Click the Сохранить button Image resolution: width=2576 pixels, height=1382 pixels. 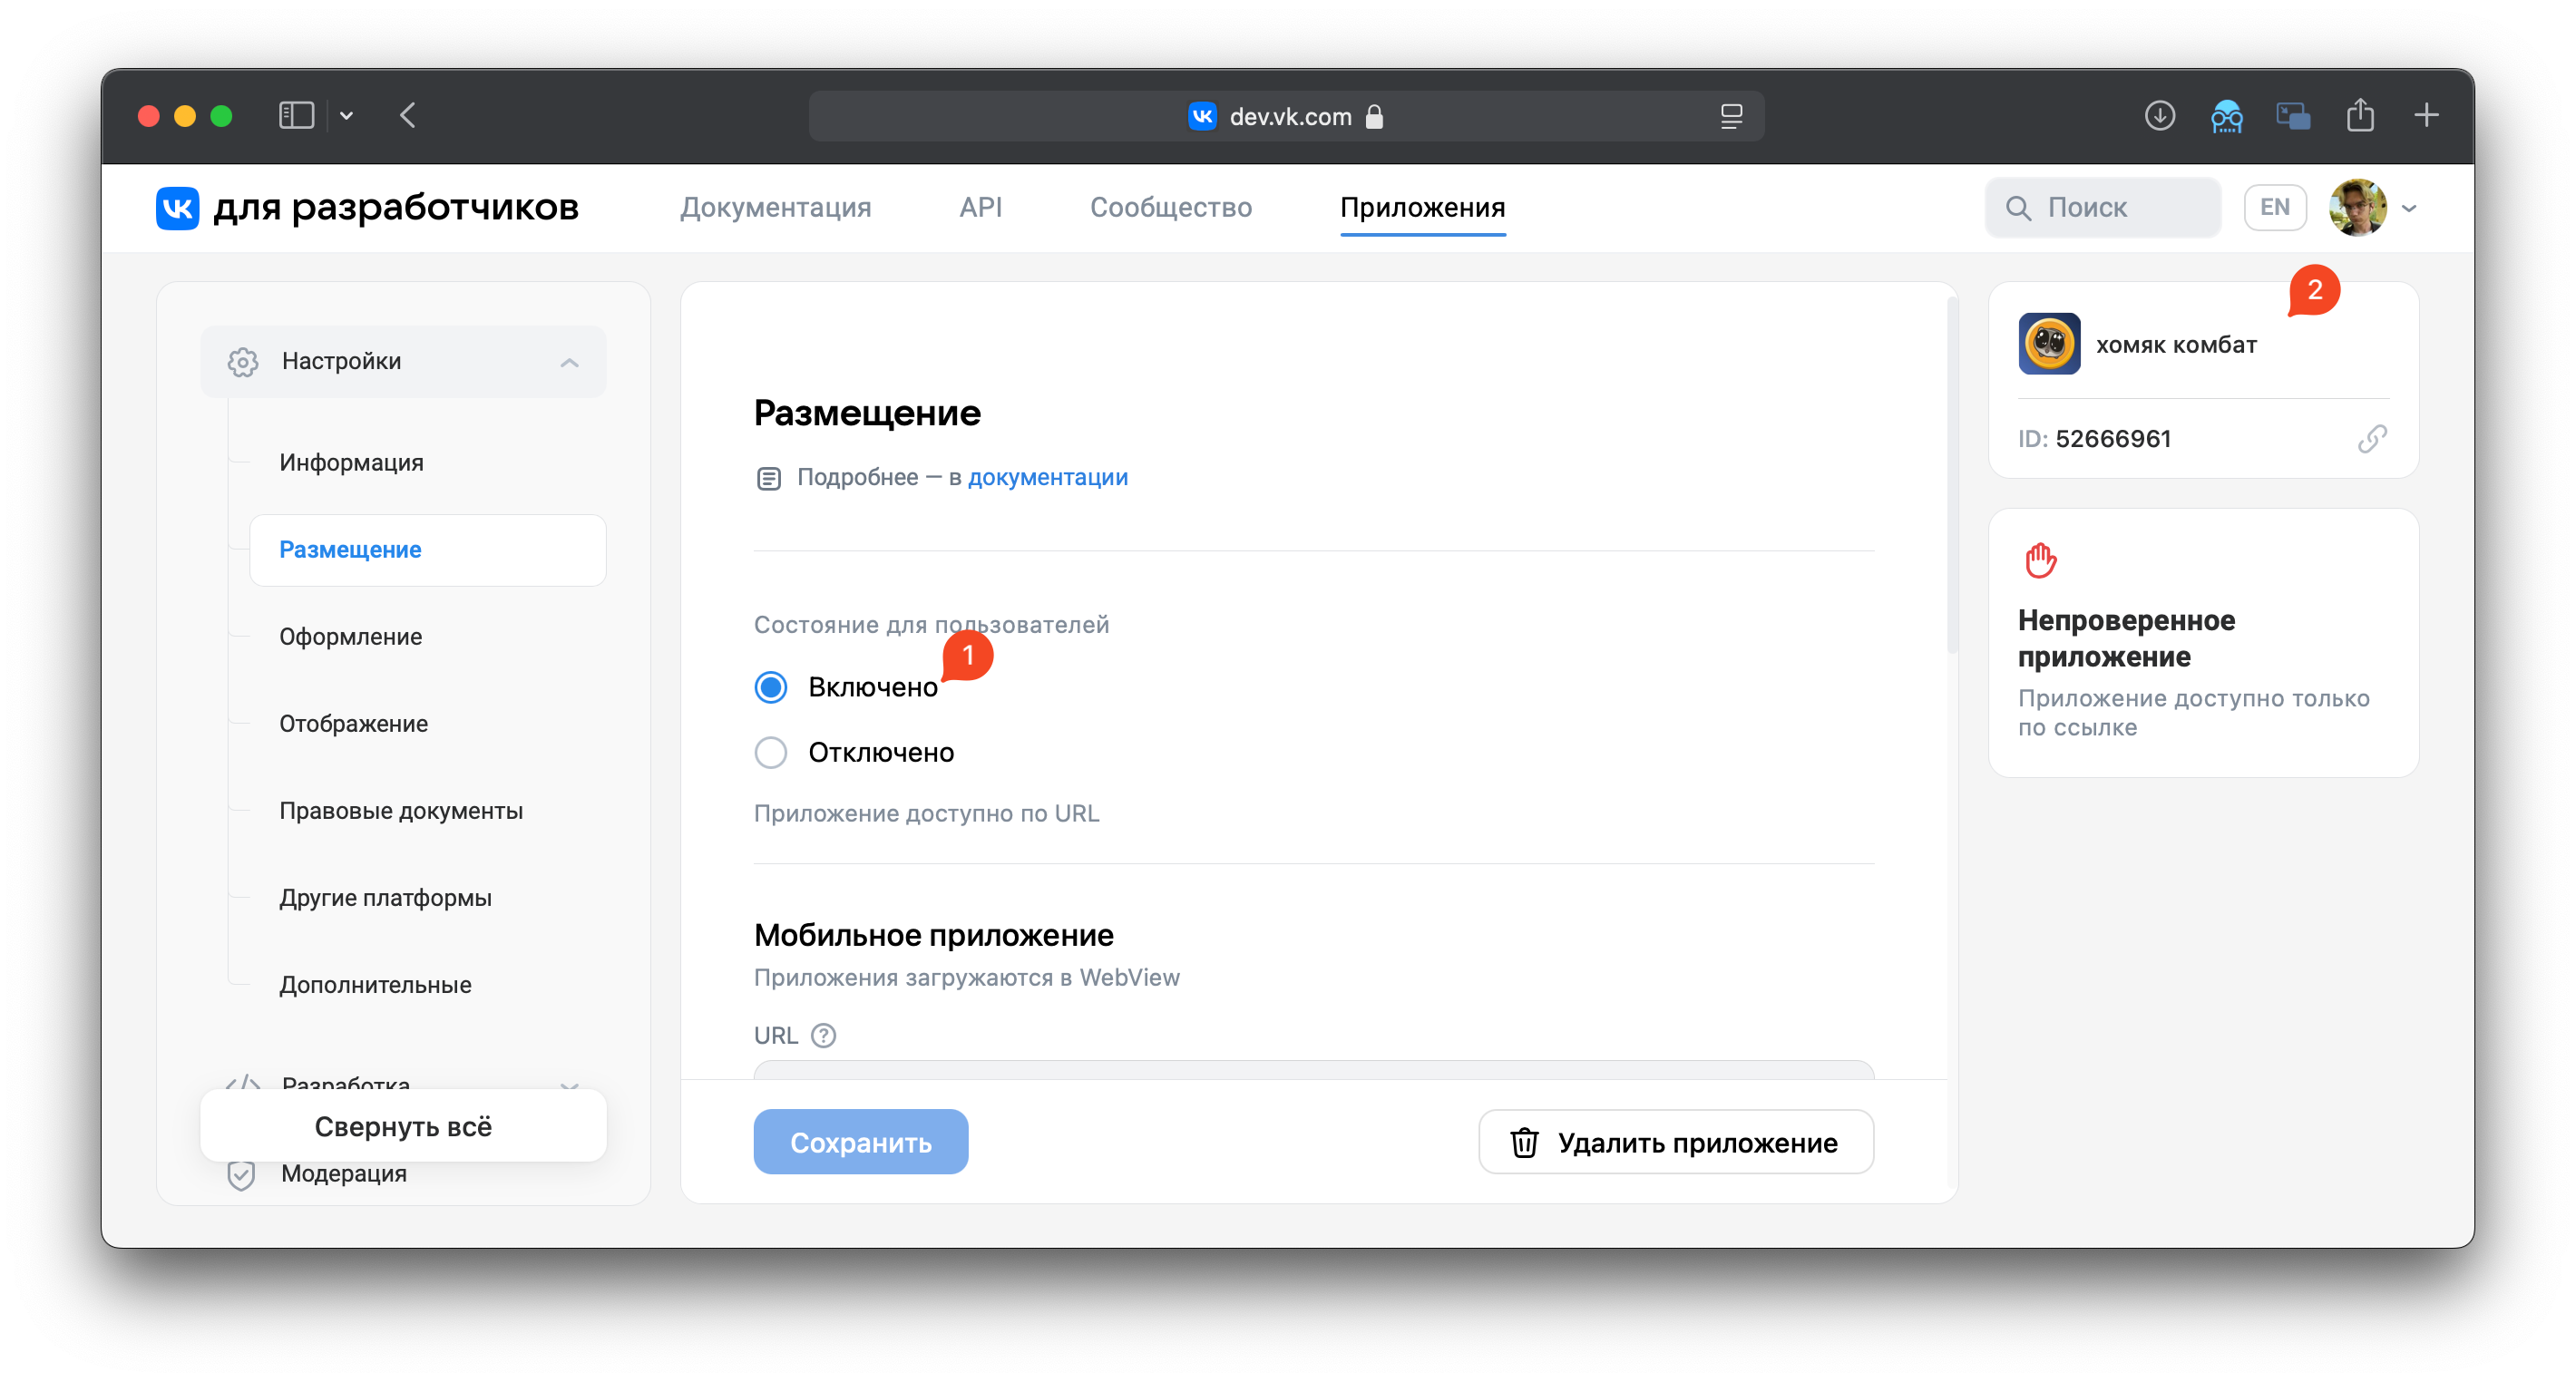pyautogui.click(x=860, y=1142)
